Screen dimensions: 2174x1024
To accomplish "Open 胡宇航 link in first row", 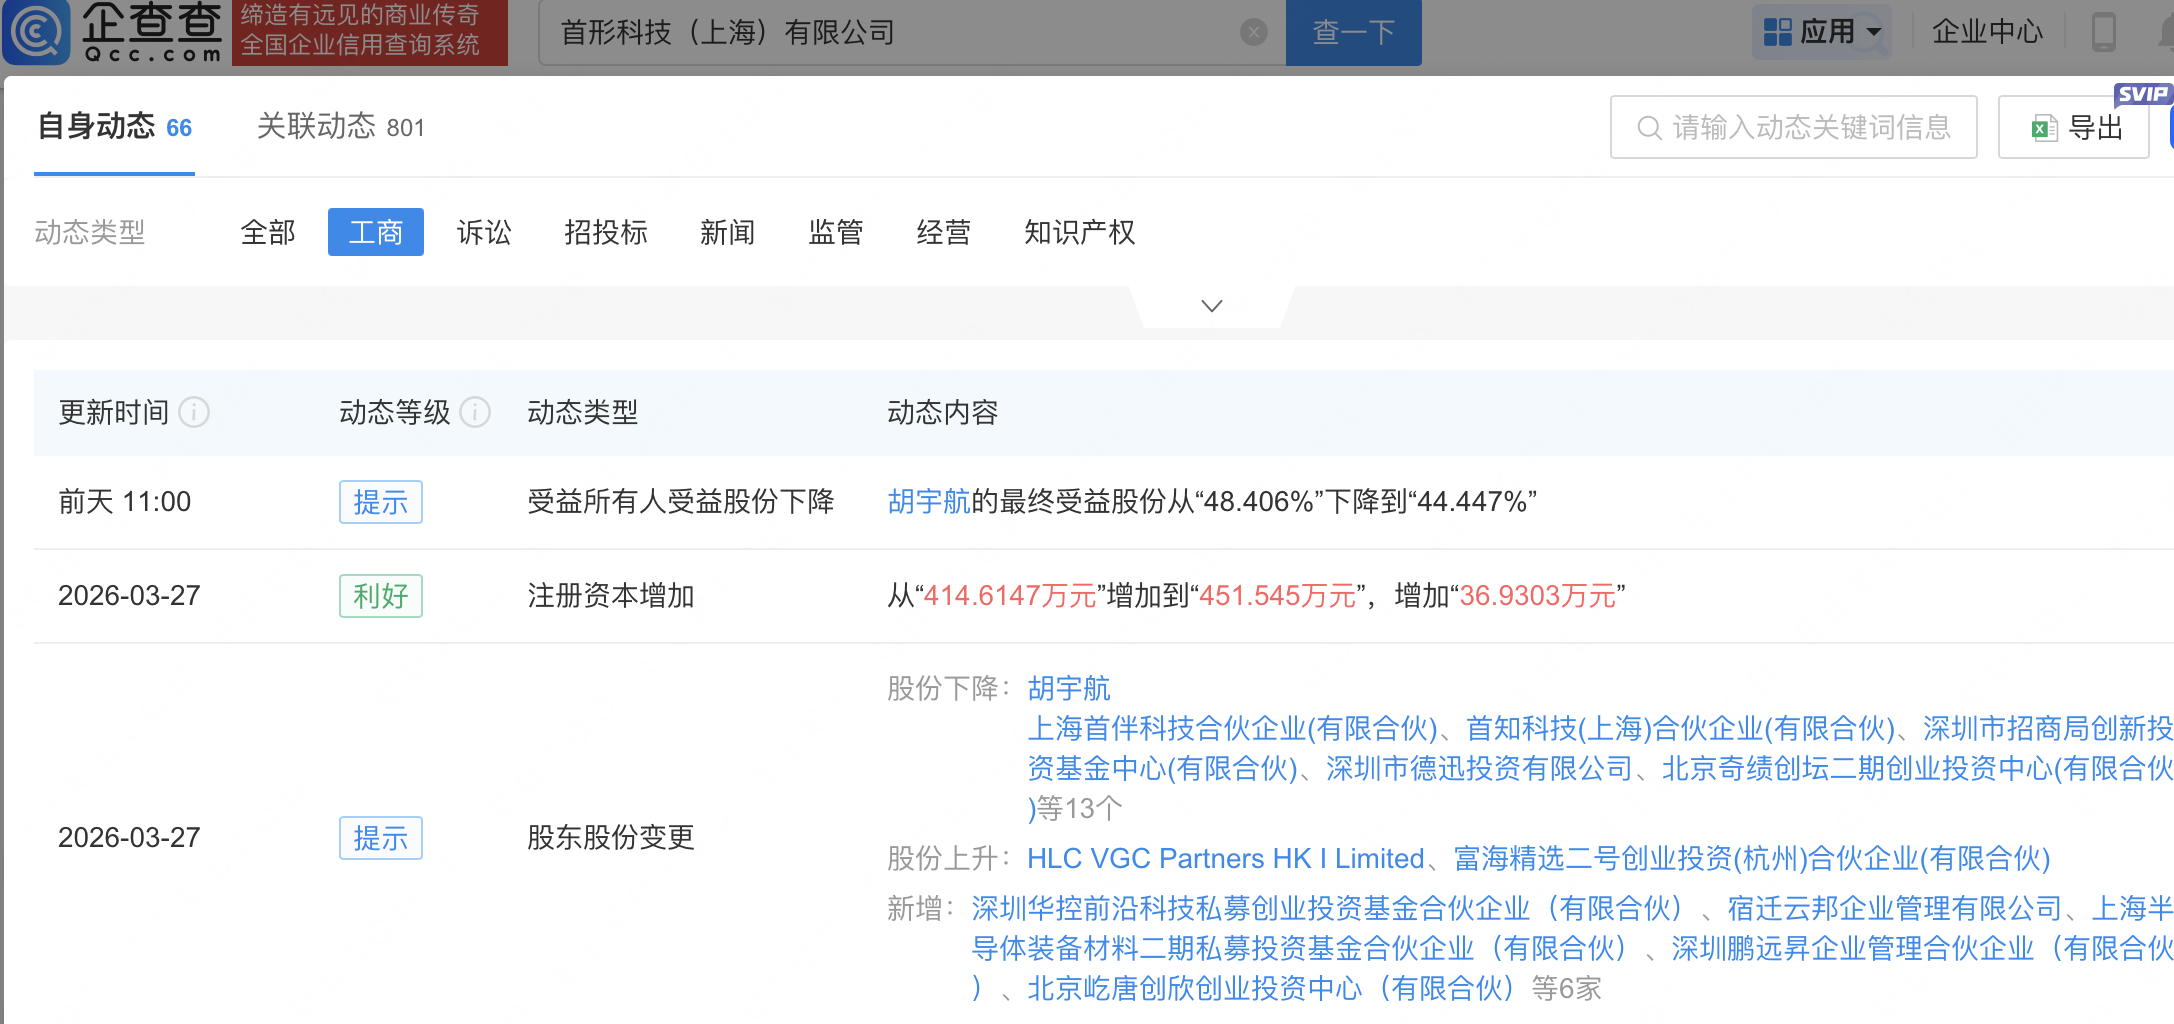I will [x=929, y=501].
